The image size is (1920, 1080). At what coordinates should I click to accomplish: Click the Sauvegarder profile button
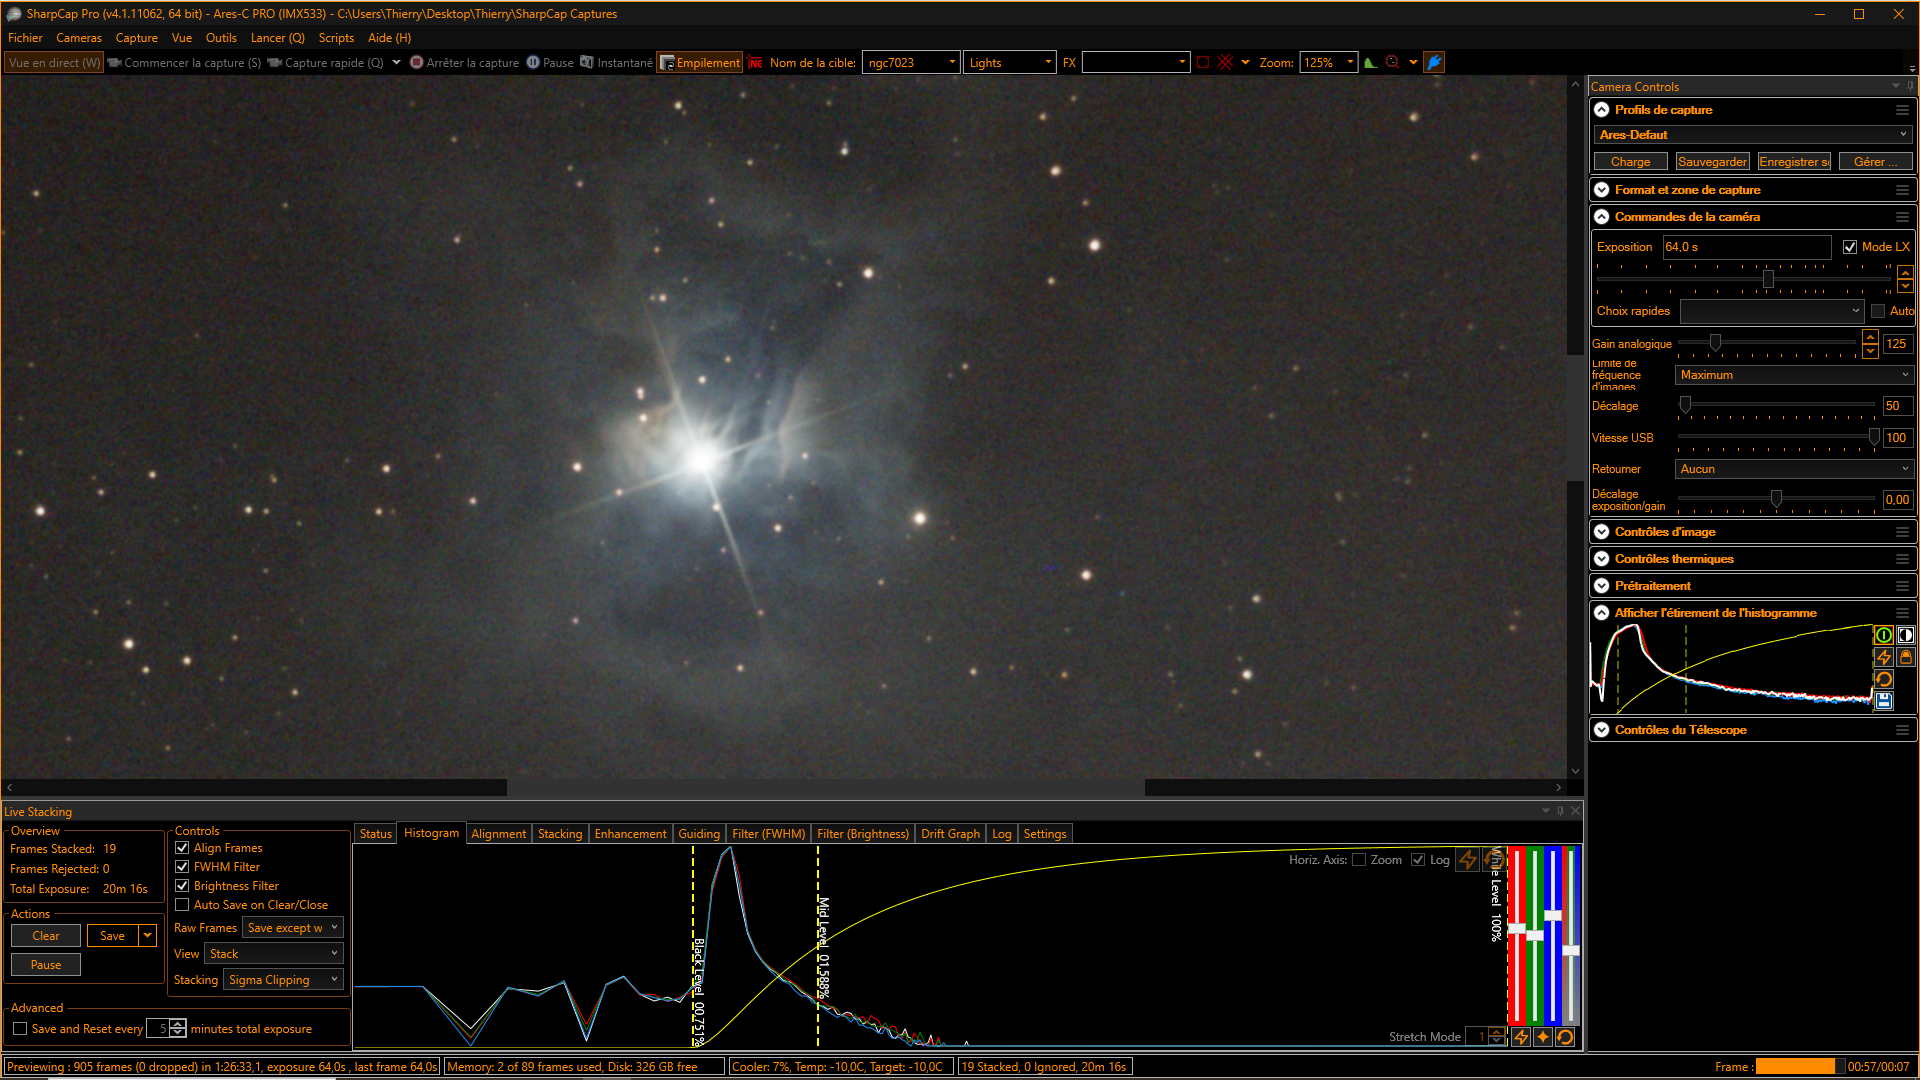pyautogui.click(x=1712, y=162)
